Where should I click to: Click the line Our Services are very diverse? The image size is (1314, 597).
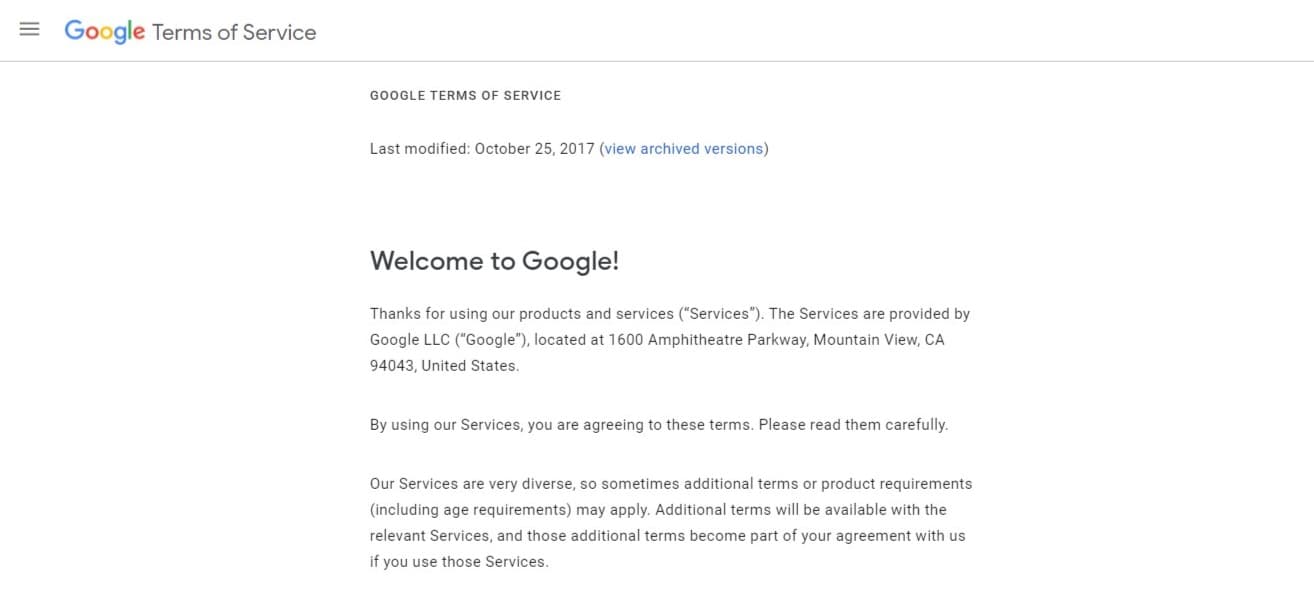pos(671,483)
